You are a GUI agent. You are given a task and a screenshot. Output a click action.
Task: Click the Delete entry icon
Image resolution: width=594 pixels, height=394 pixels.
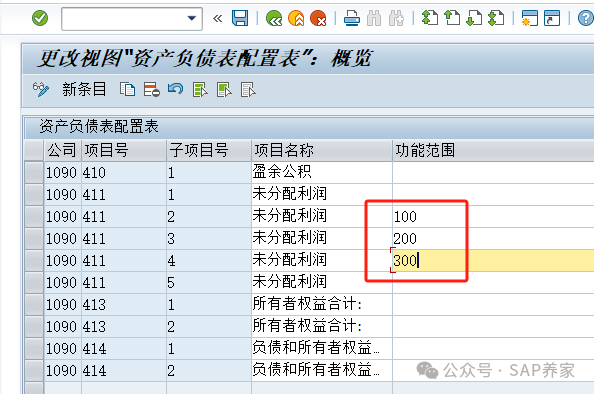click(x=152, y=90)
